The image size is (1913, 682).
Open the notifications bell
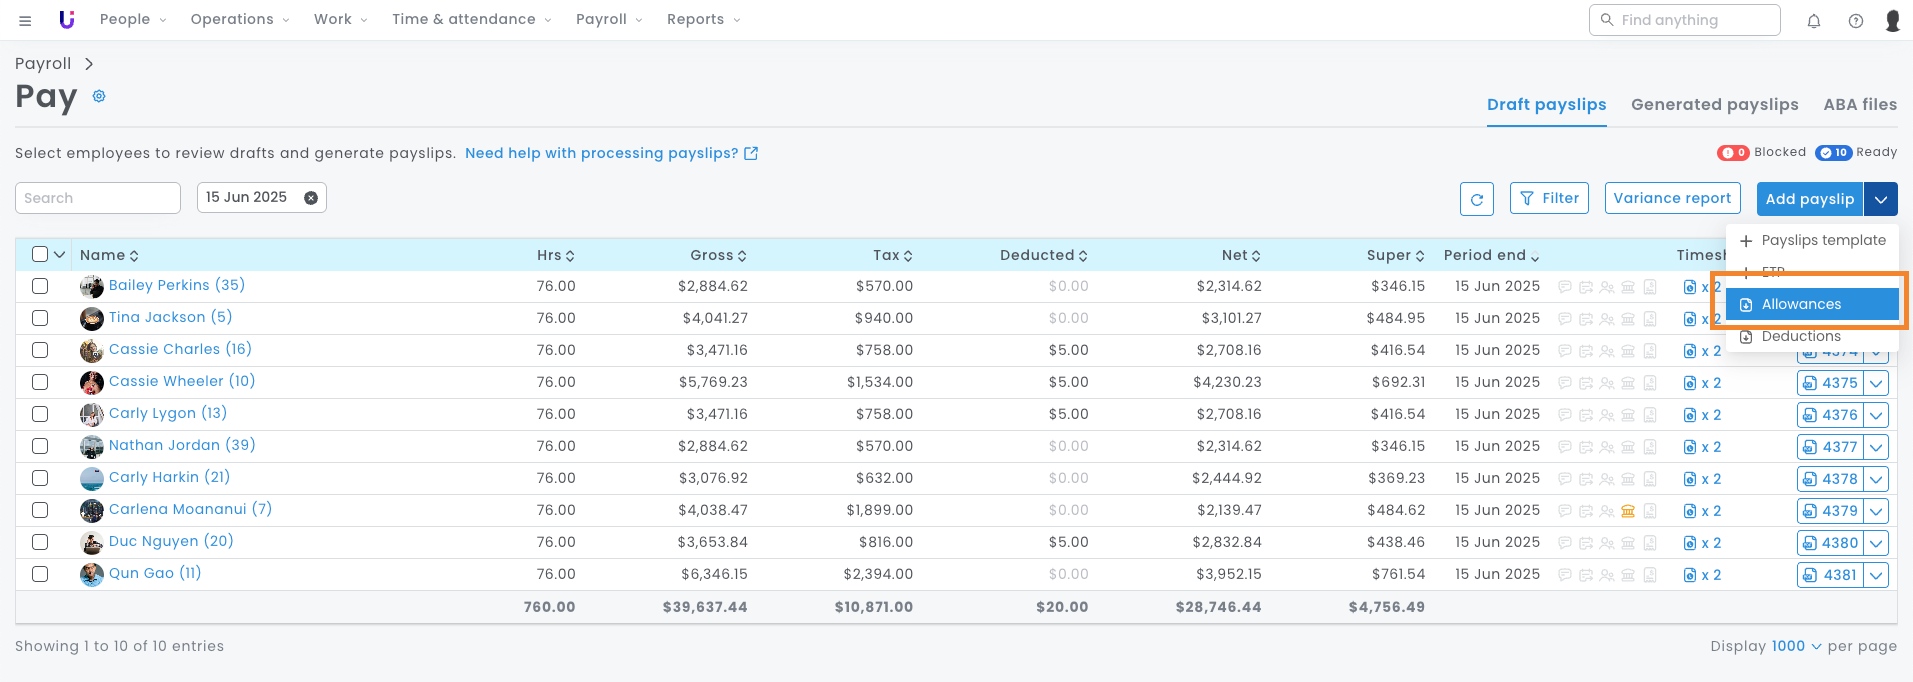tap(1813, 21)
